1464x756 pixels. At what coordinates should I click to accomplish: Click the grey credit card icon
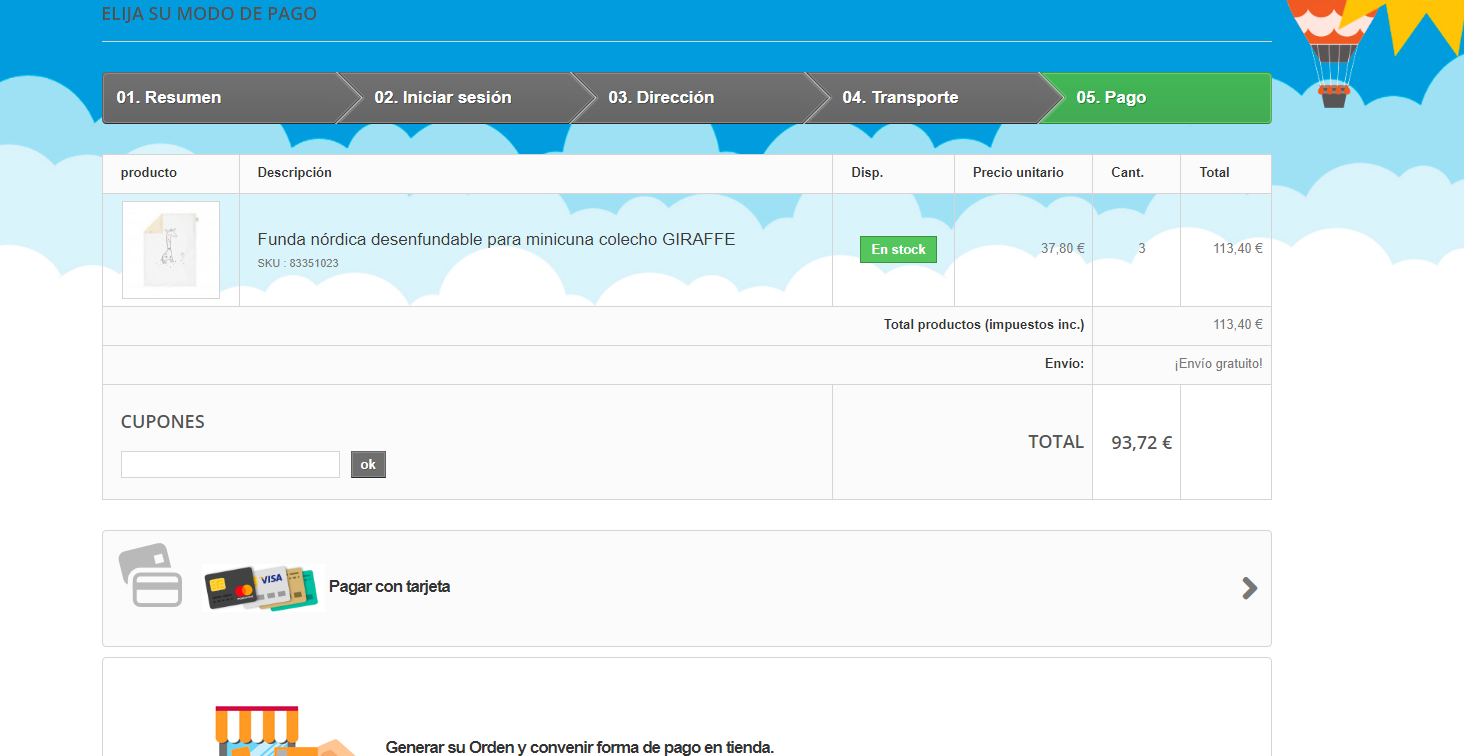151,575
